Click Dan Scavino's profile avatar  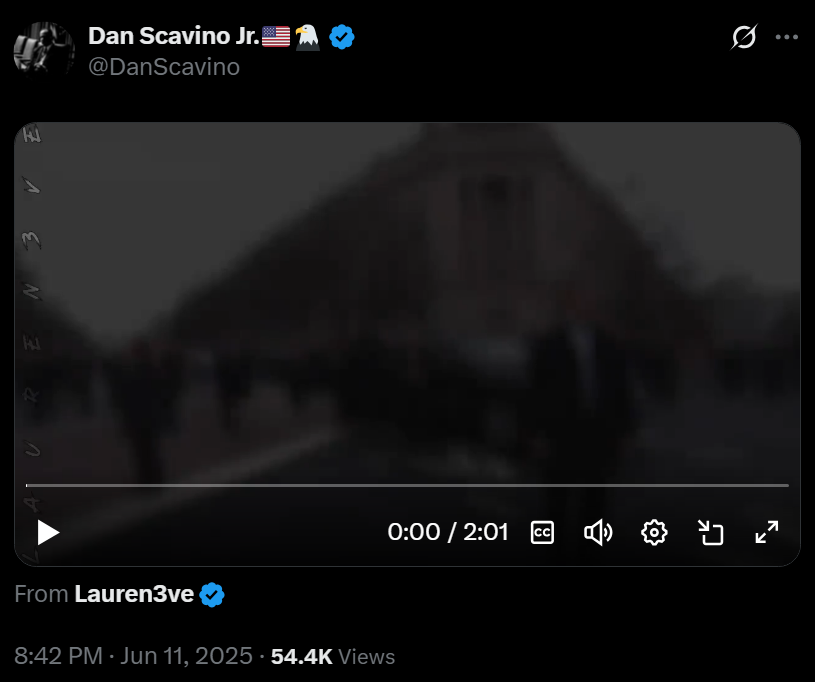(44, 52)
